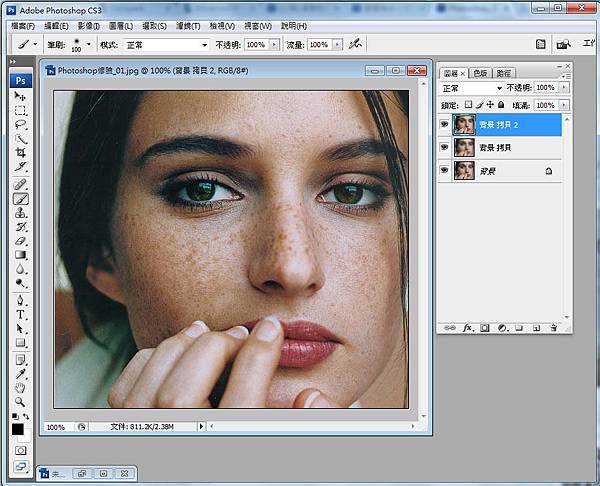This screenshot has height=486, width=600.
Task: Toggle the lock transparent pixels option
Action: click(468, 104)
